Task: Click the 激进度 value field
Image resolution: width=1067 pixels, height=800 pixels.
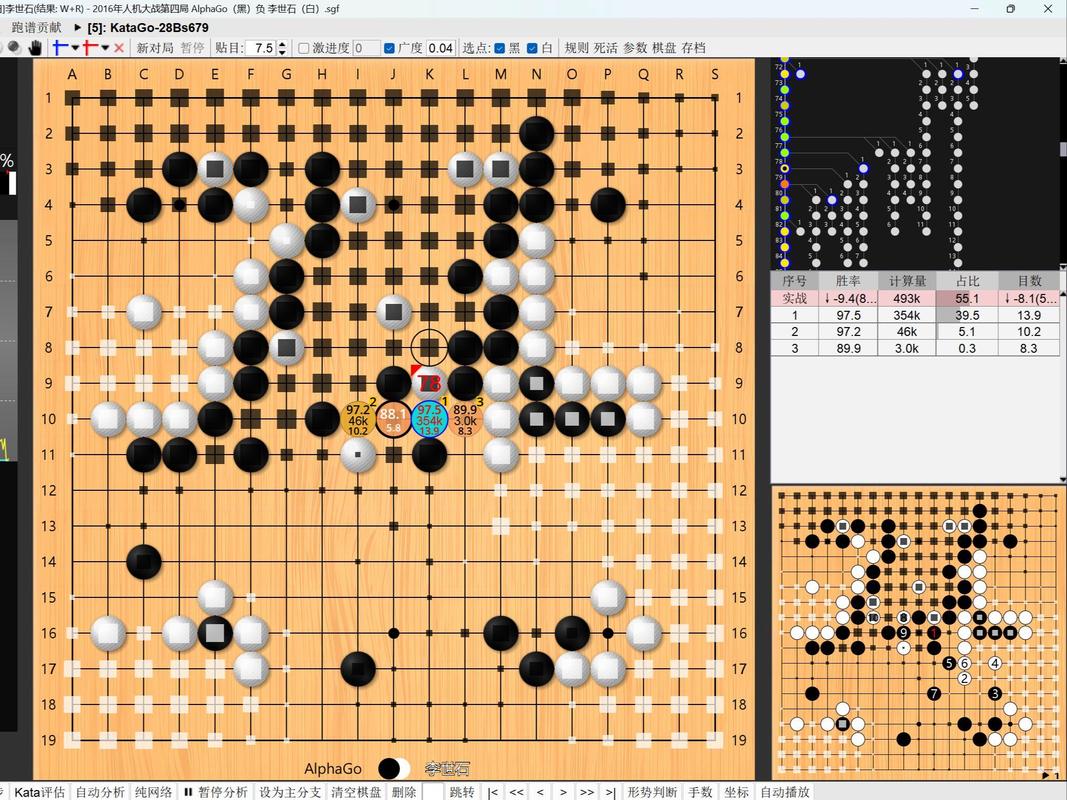Action: point(367,48)
